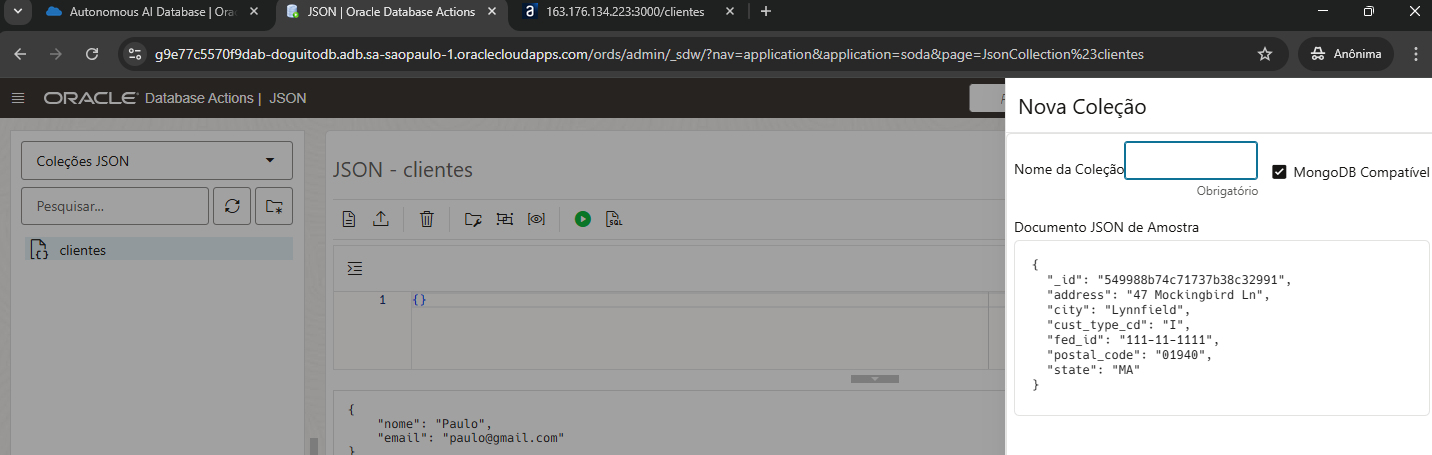Close the Autonomous AI Database tab
This screenshot has height=455, width=1432.
(x=254, y=11)
